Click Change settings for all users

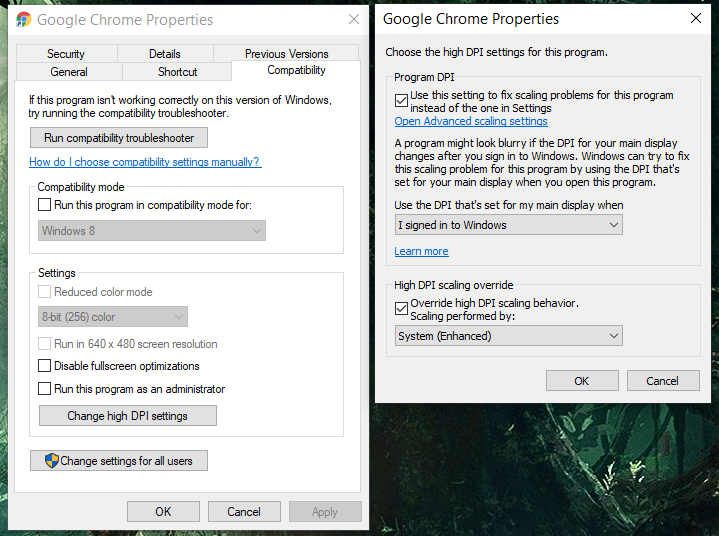point(119,460)
